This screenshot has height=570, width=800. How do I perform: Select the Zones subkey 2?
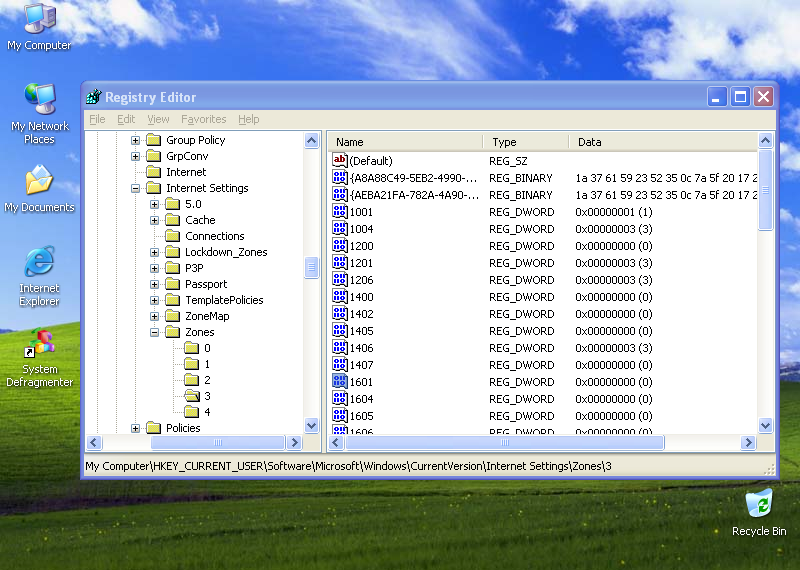tap(207, 380)
